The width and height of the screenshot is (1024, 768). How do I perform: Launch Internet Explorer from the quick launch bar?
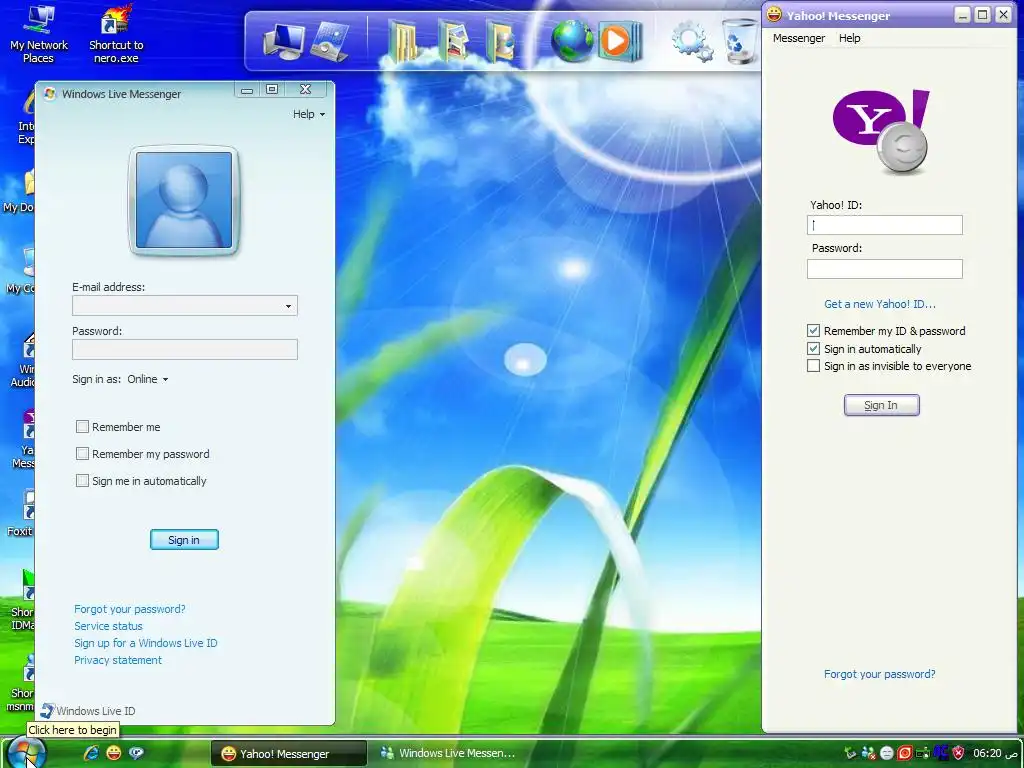pos(91,753)
